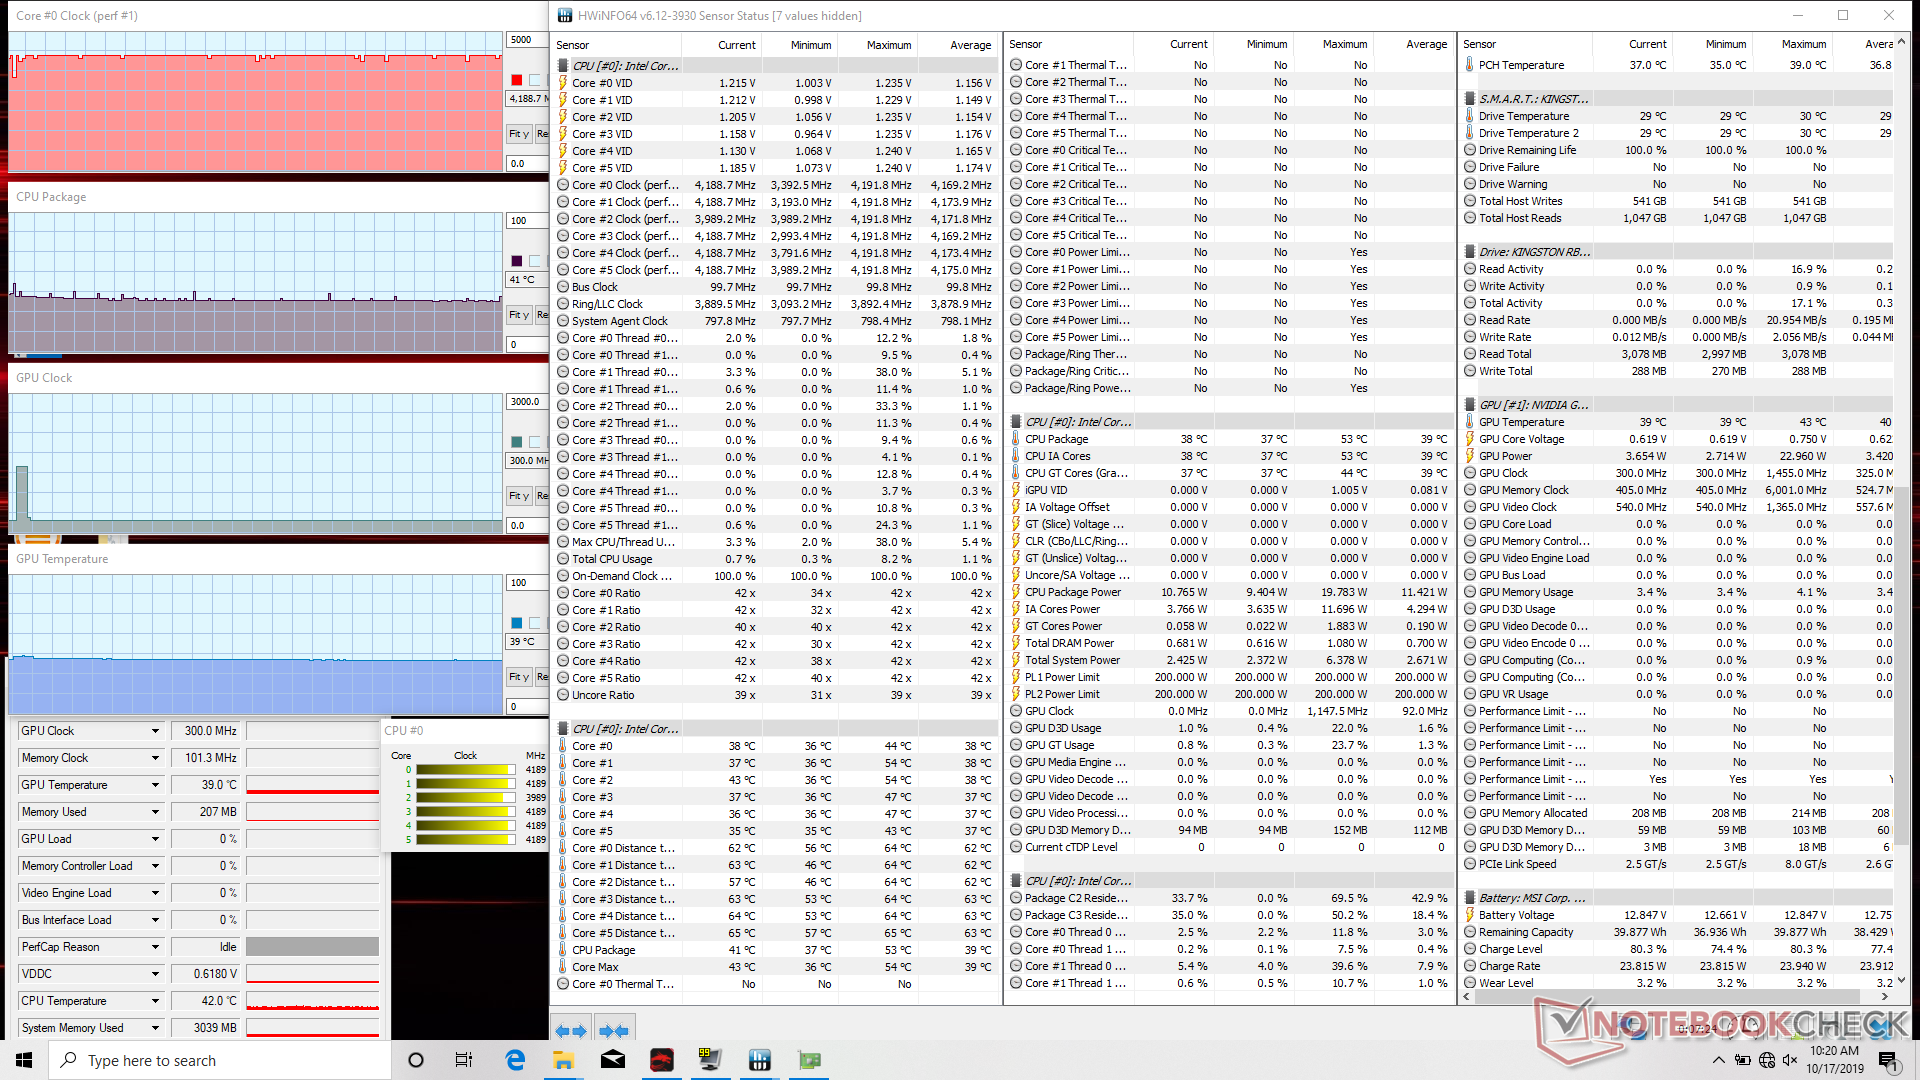Click the thermometer icon beside PCH Temperature
Viewport: 1920px width, 1080px height.
point(1470,65)
